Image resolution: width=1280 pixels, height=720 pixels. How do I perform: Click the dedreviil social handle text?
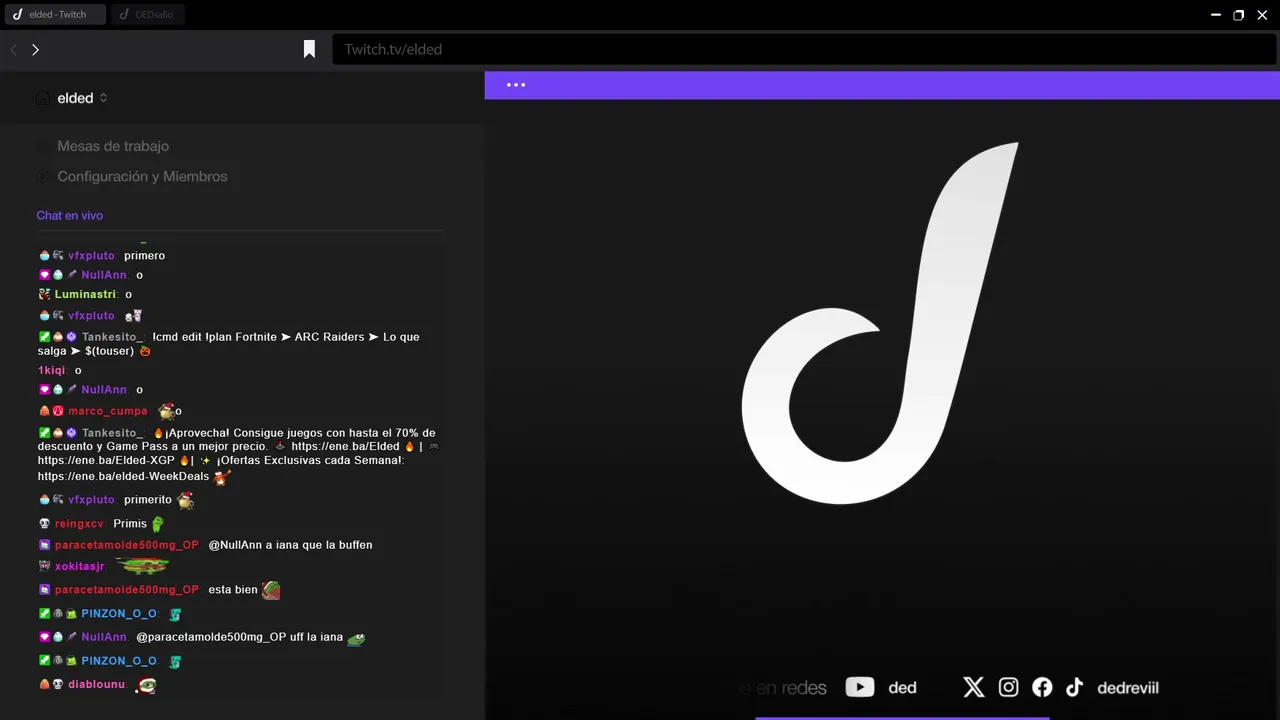point(1128,688)
